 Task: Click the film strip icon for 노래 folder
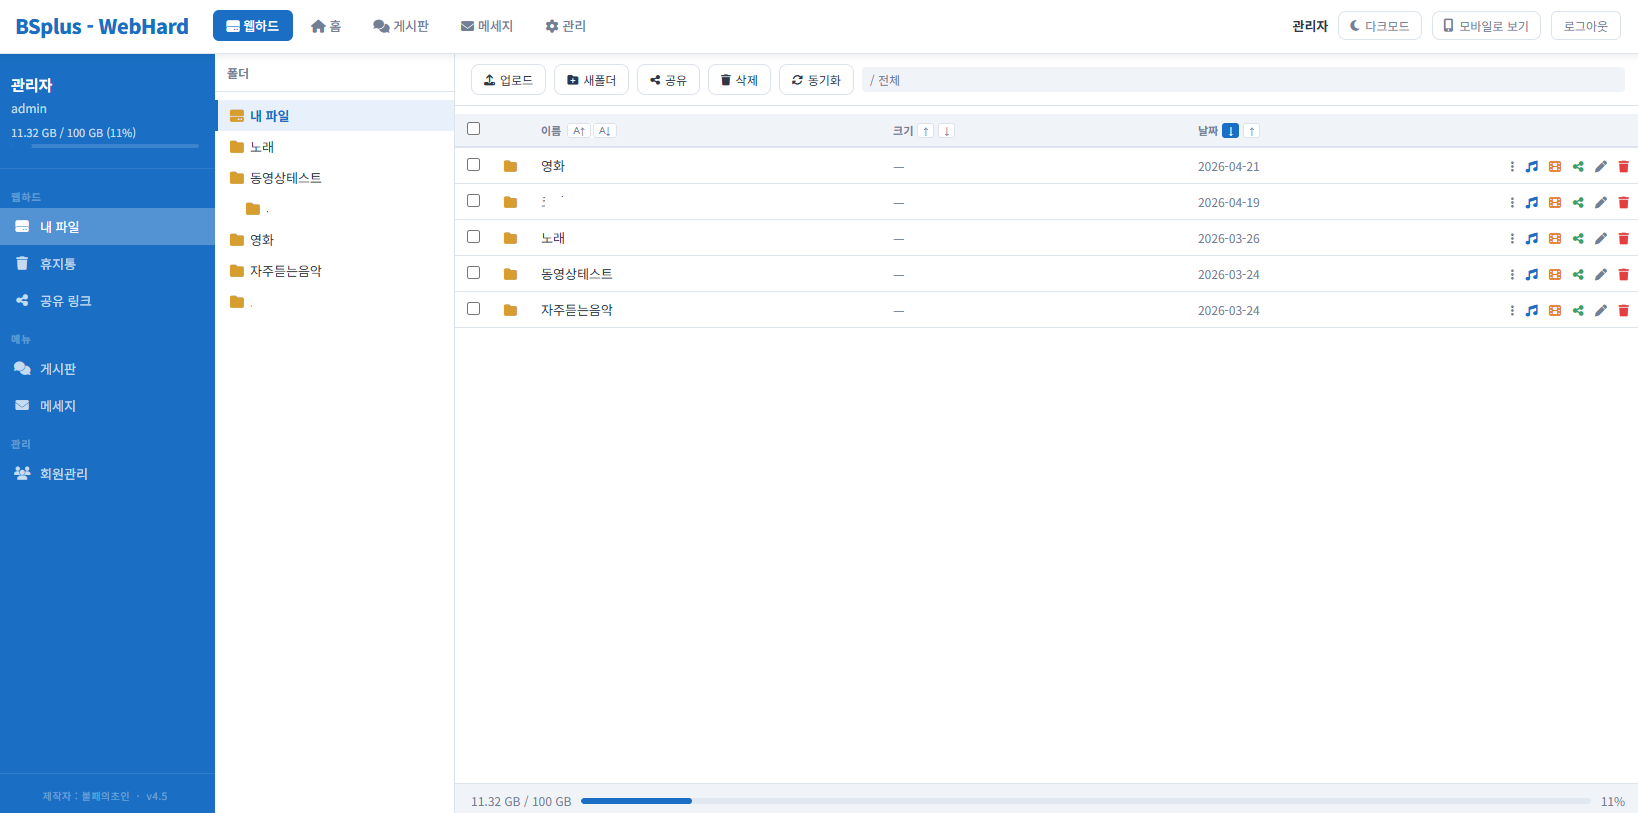[x=1555, y=239]
